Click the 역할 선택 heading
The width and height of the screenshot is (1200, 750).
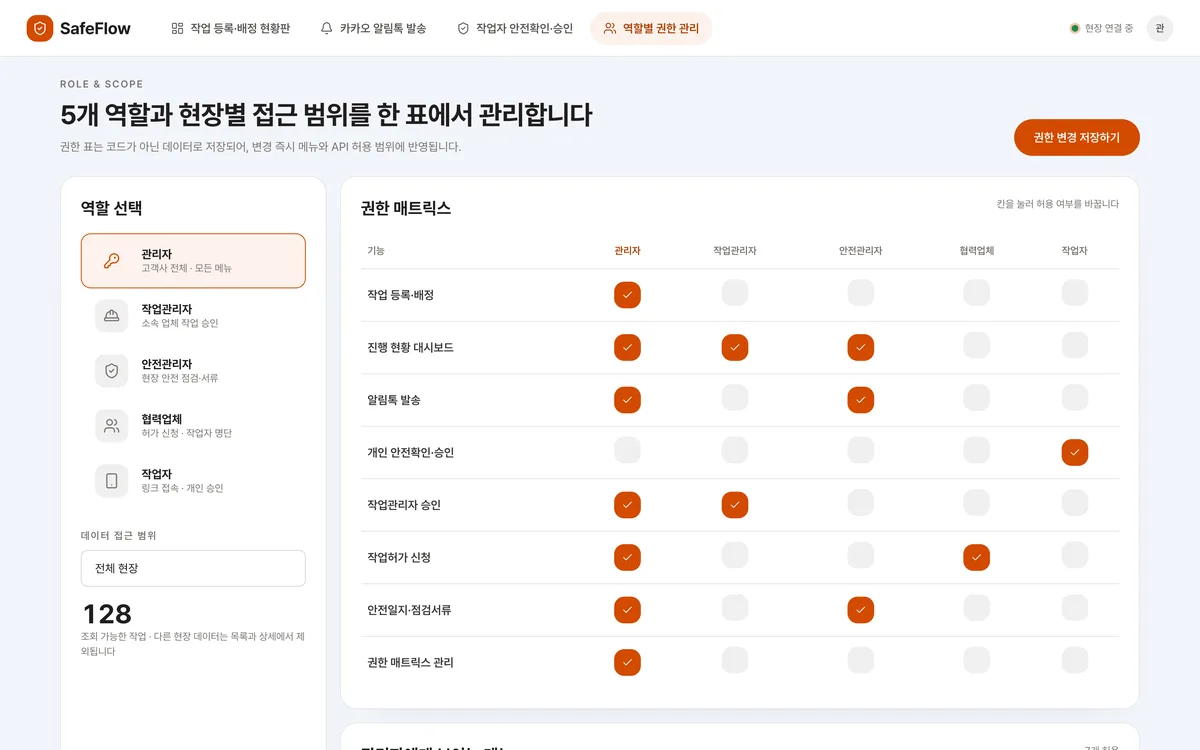point(111,208)
